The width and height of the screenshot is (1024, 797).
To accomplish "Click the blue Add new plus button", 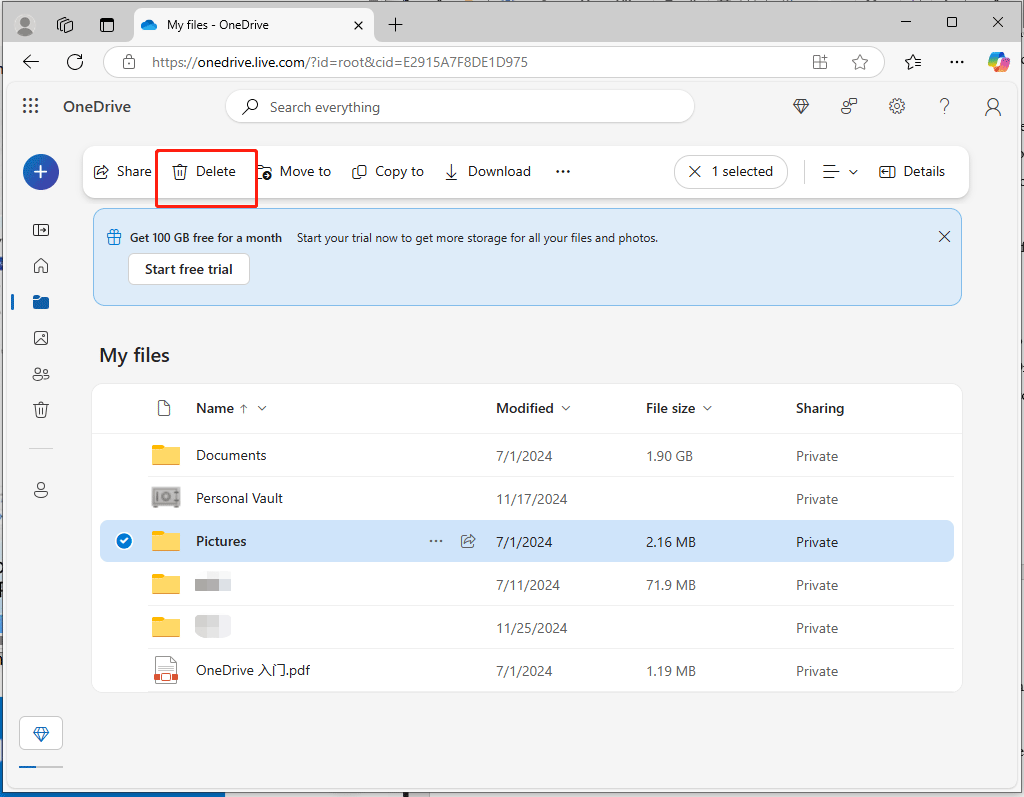I will coord(41,172).
